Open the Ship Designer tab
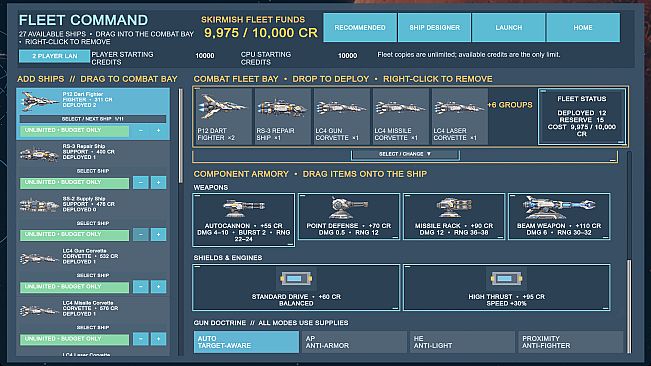Image resolution: width=651 pixels, height=366 pixels. 434,27
